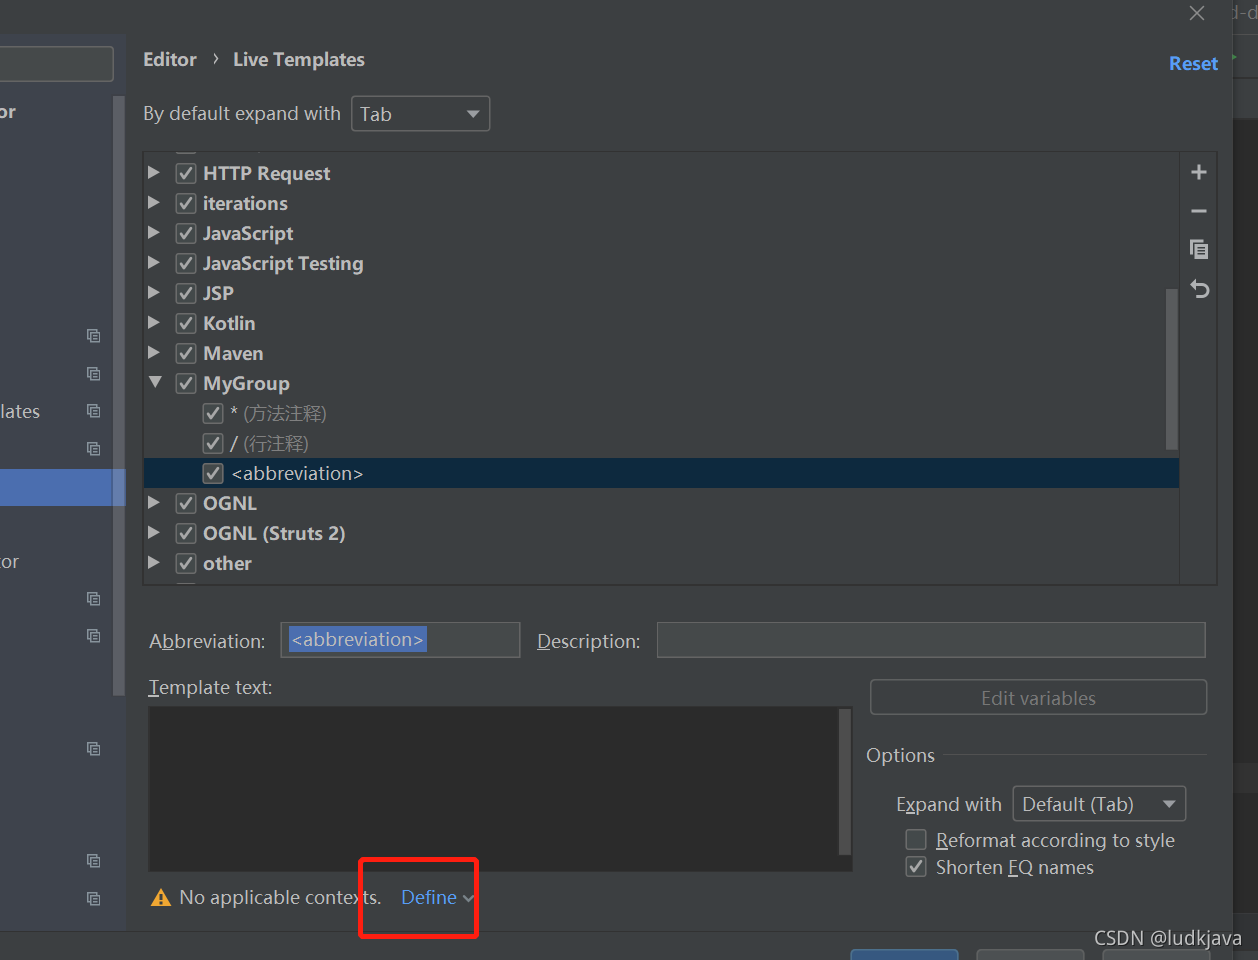1258x960 pixels.
Task: Toggle the iterations group checkbox
Action: 186,203
